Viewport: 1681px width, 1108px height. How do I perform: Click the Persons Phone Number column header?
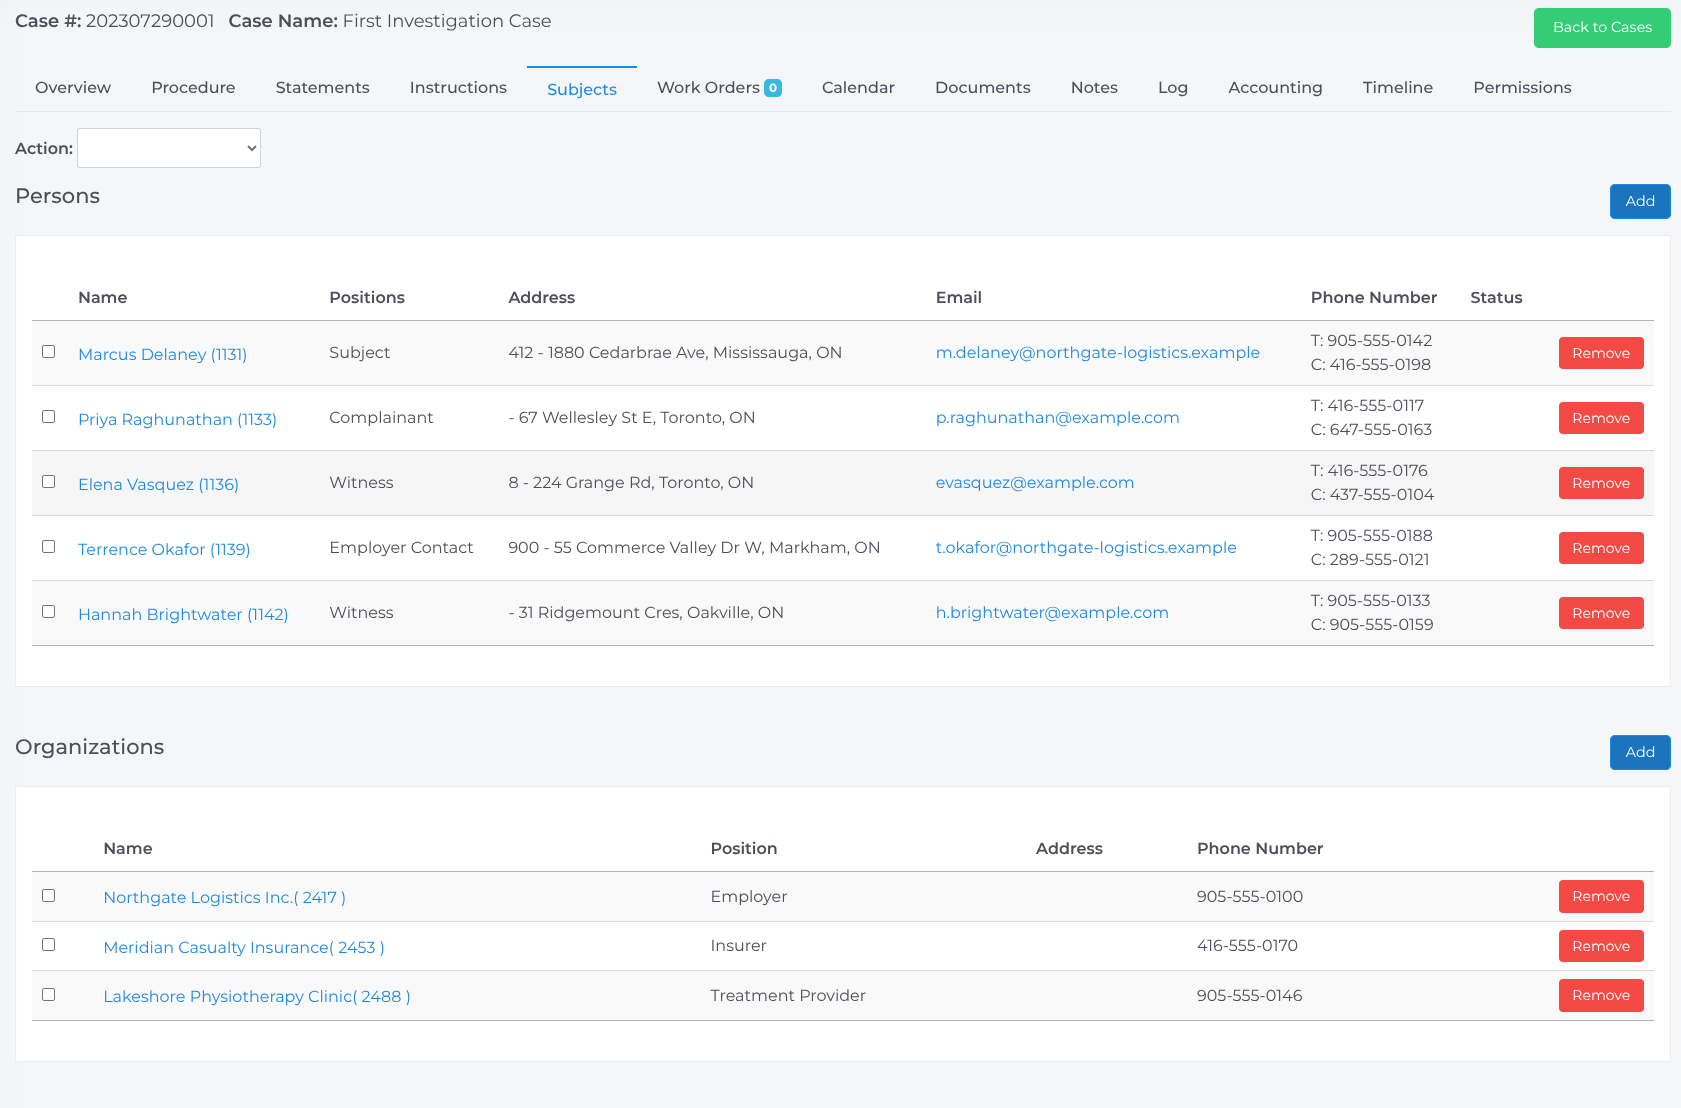point(1373,297)
